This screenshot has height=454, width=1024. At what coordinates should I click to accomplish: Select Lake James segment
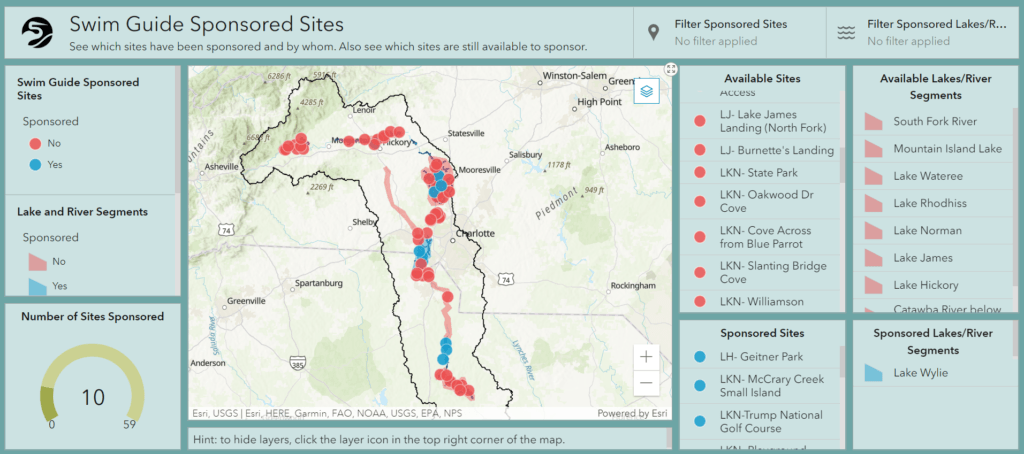pos(934,258)
